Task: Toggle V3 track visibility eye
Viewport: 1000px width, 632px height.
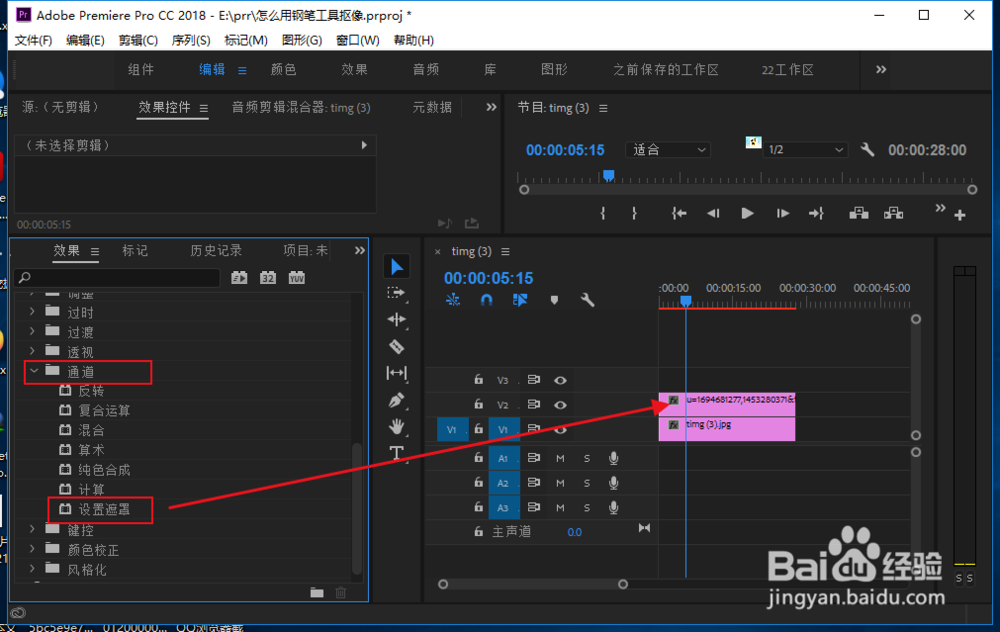Action: 560,380
